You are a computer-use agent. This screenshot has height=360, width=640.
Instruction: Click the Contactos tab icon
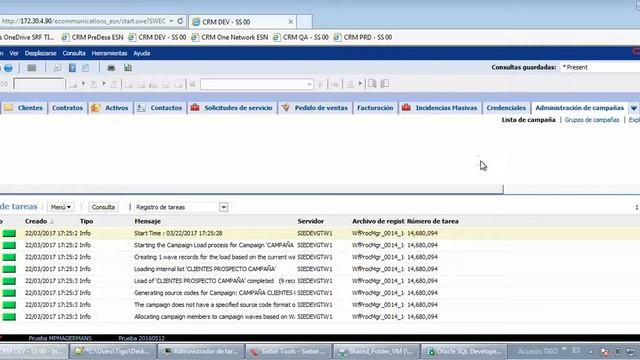tap(141, 108)
